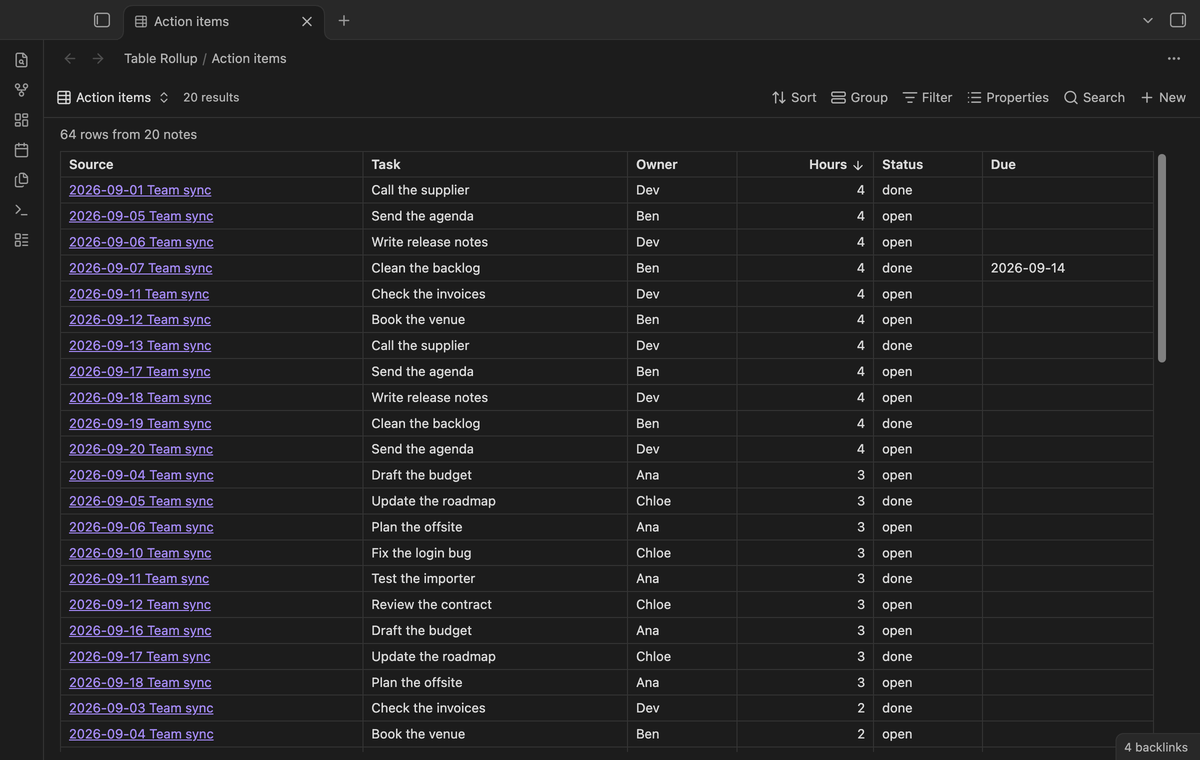This screenshot has width=1200, height=760.
Task: Click the table vertical scrollbar
Action: tap(1161, 258)
